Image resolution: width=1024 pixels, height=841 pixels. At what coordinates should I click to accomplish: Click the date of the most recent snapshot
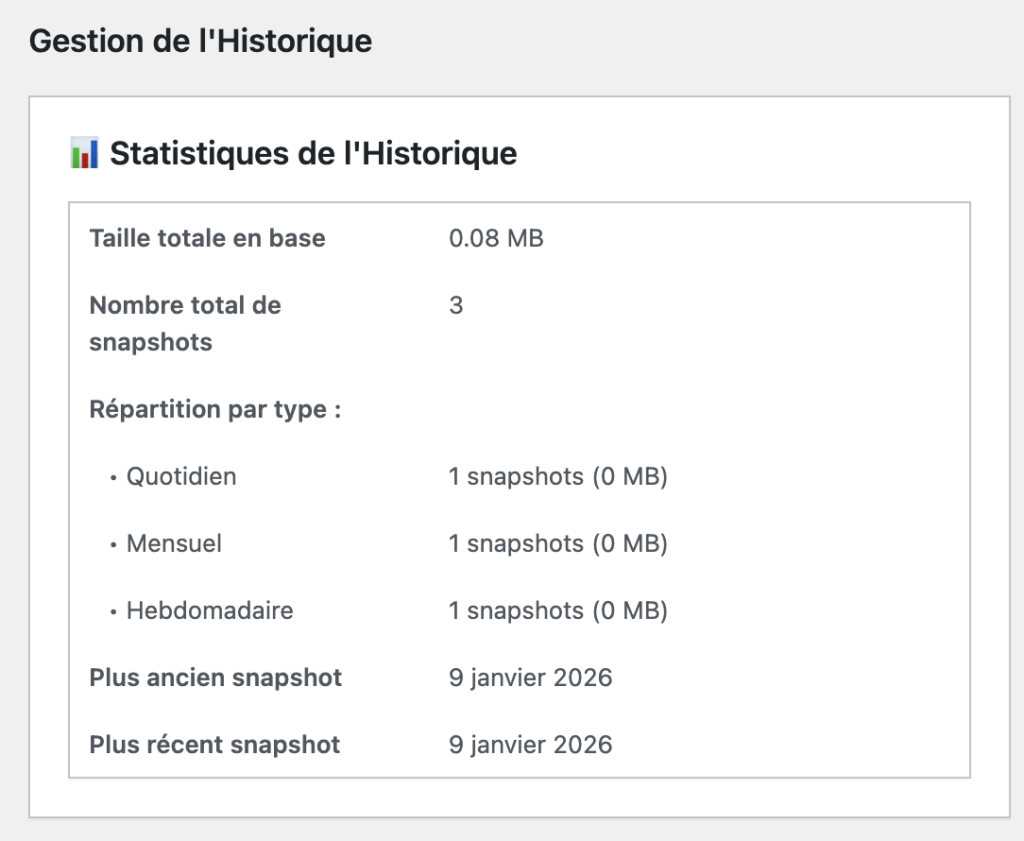530,744
